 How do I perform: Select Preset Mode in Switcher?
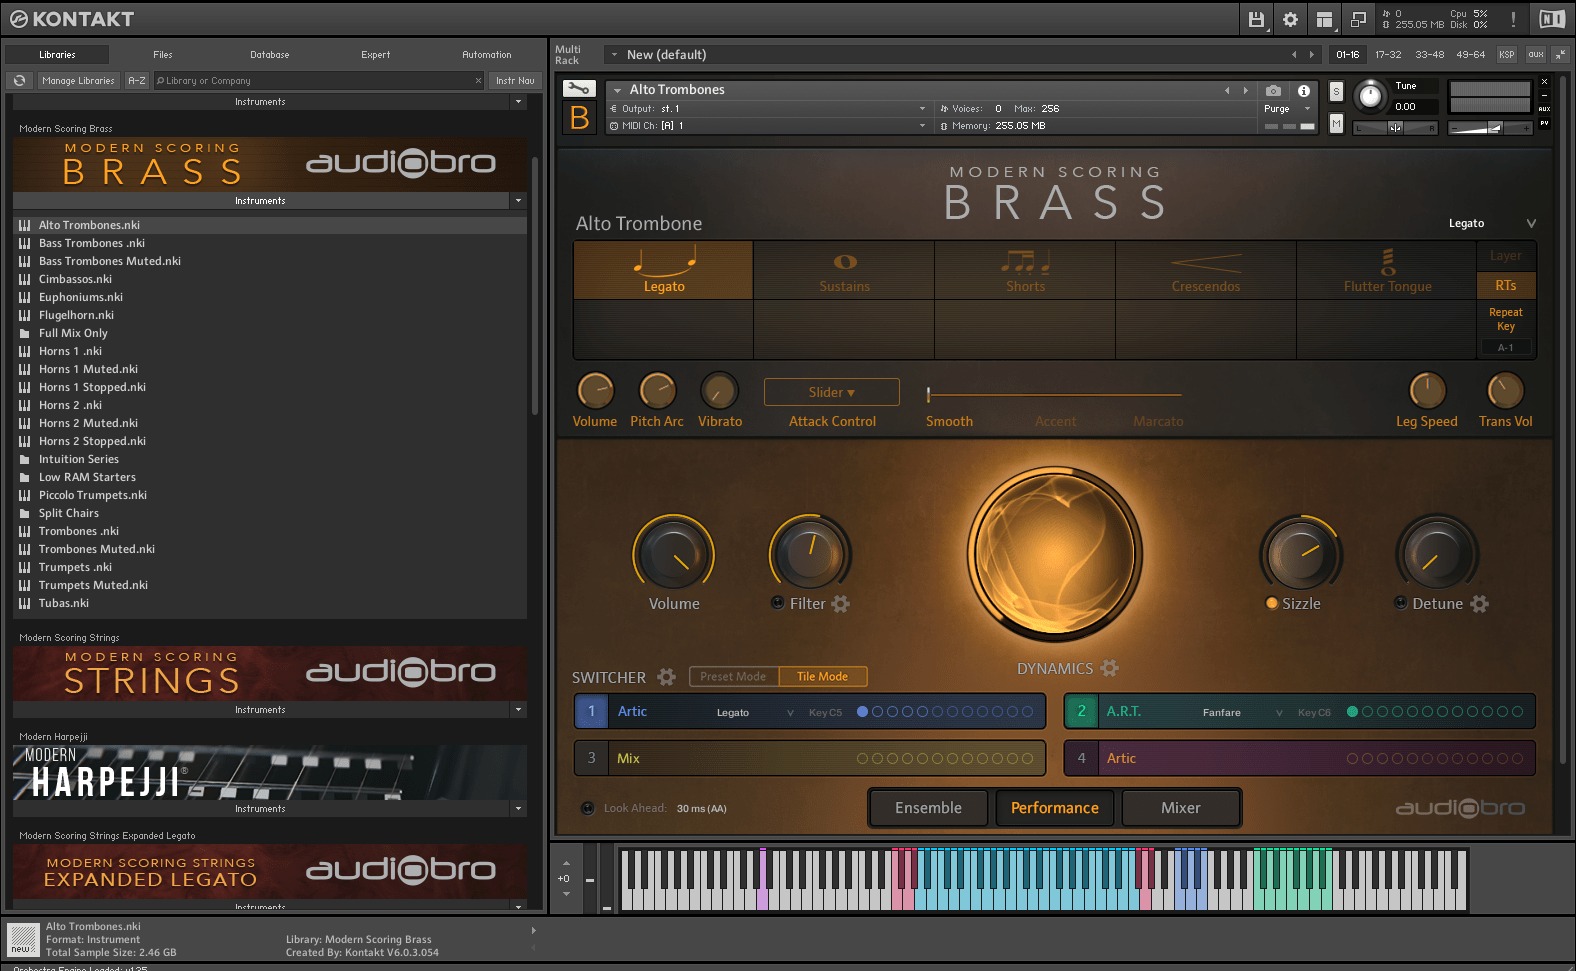coord(733,677)
